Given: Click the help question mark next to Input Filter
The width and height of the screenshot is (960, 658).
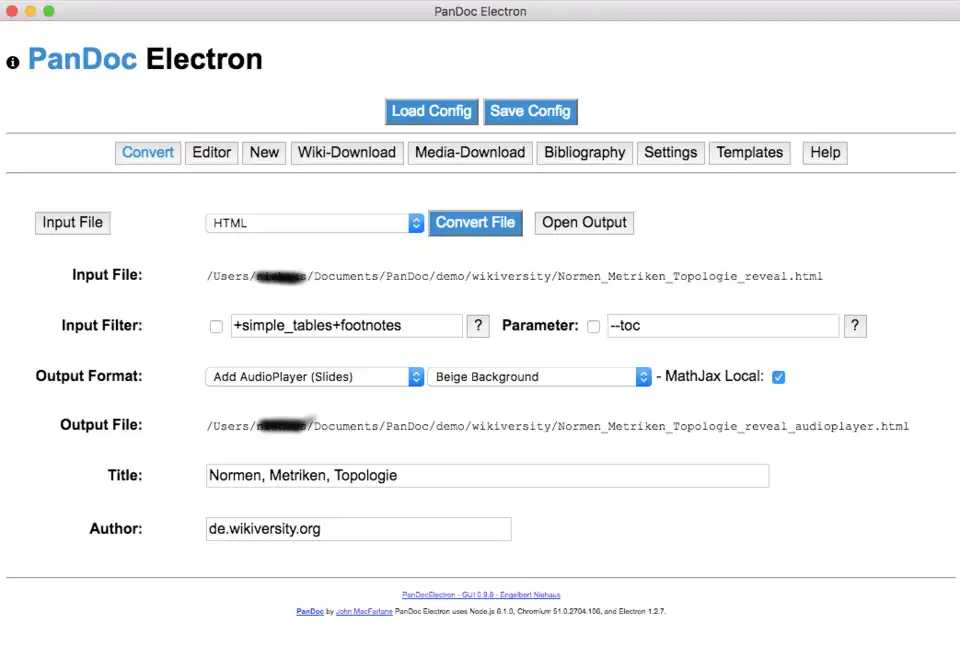Looking at the screenshot, I should click(x=479, y=326).
